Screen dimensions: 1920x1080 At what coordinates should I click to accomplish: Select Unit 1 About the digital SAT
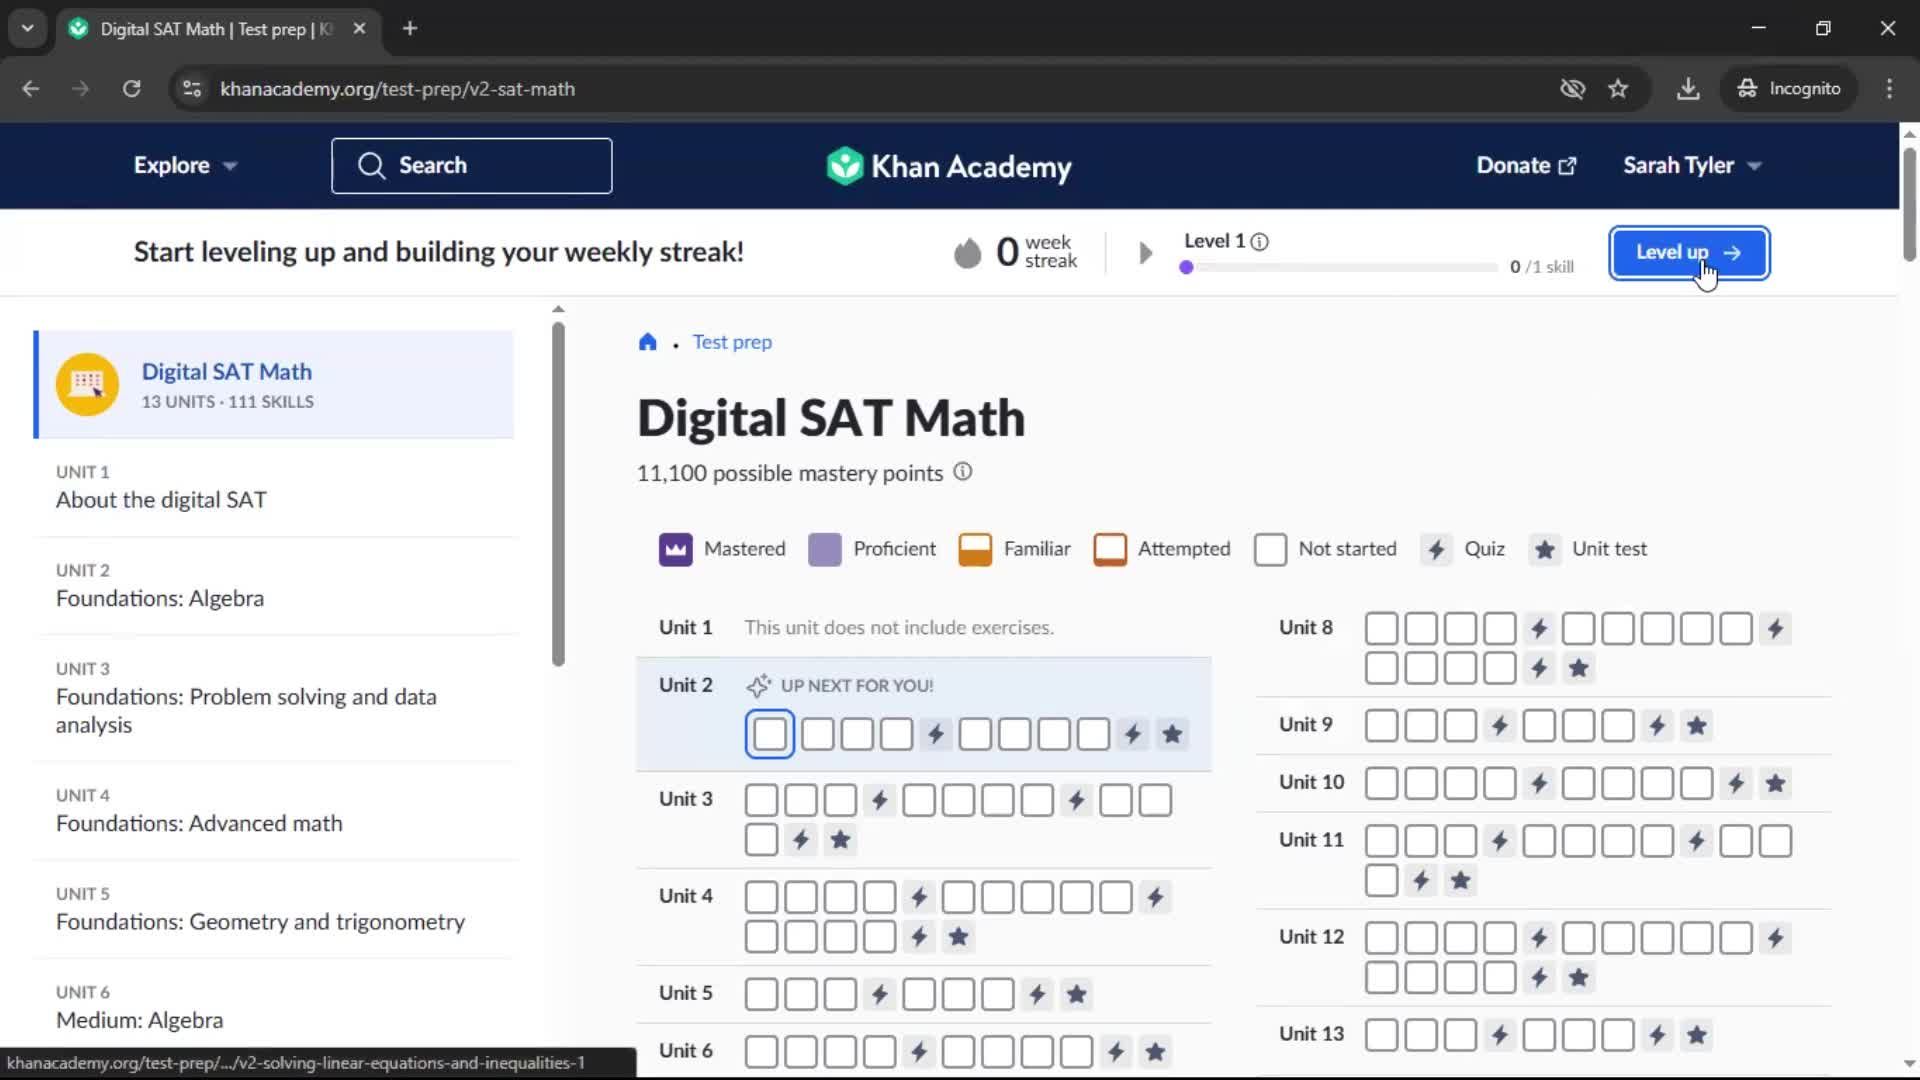(274, 488)
